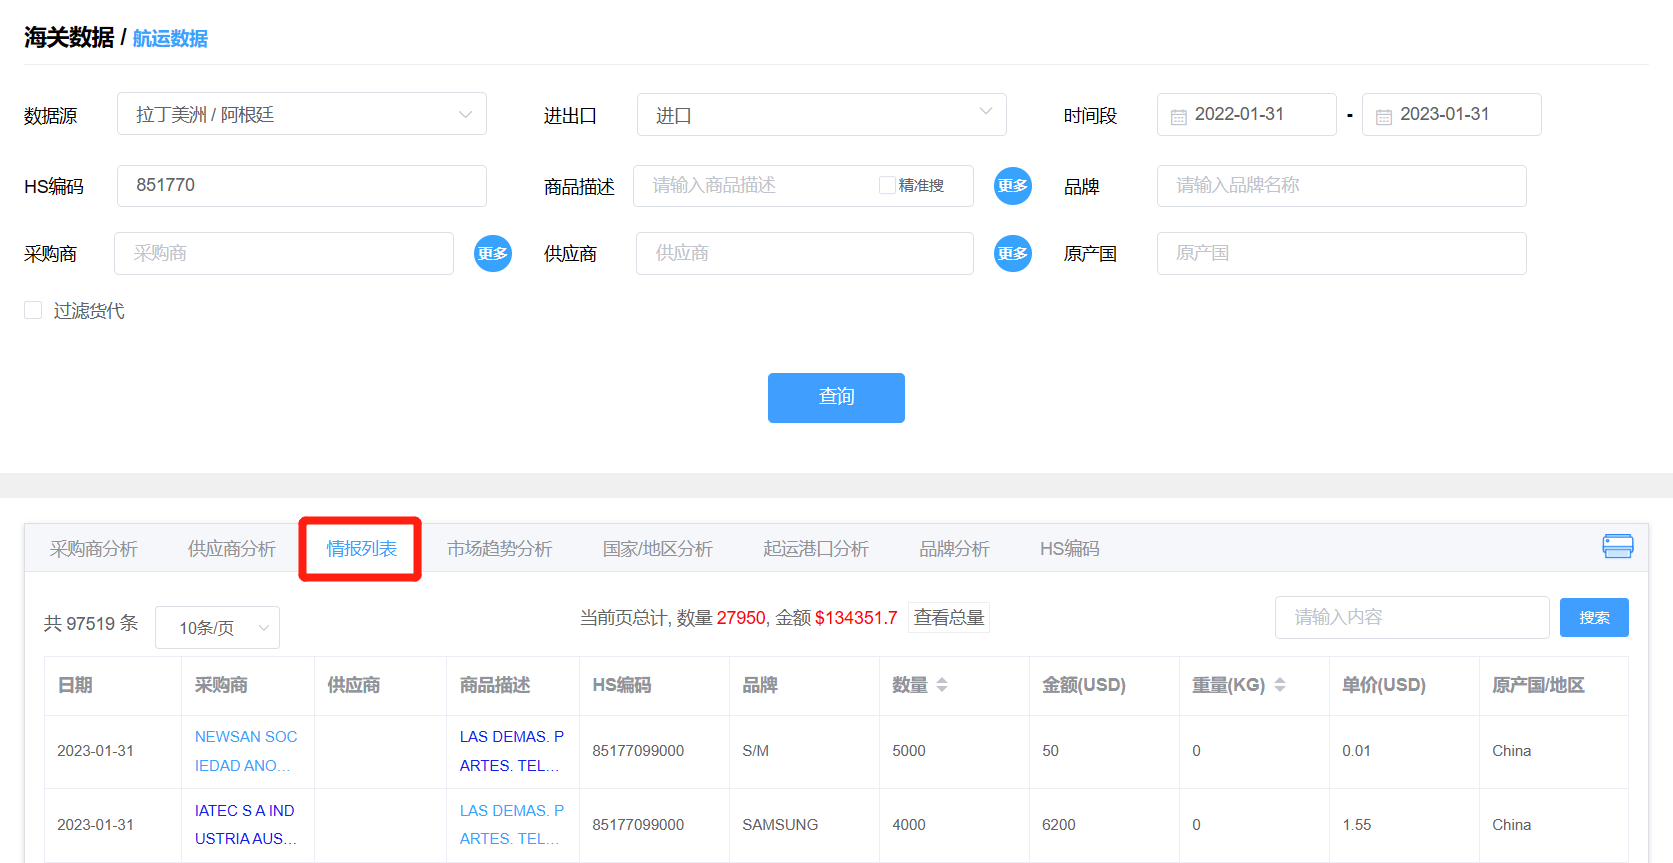This screenshot has height=863, width=1673.
Task: Open the 进出口 dropdown showing 进口
Action: click(x=821, y=115)
